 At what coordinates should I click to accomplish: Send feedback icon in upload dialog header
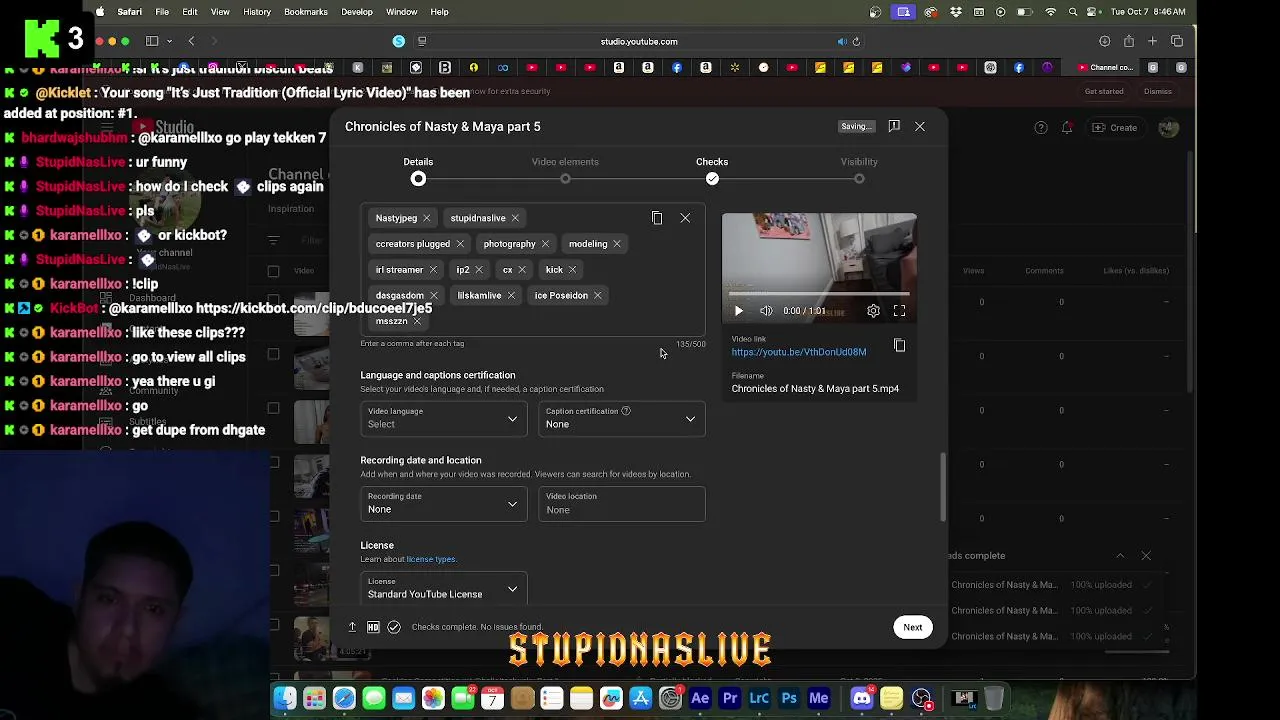(x=894, y=126)
